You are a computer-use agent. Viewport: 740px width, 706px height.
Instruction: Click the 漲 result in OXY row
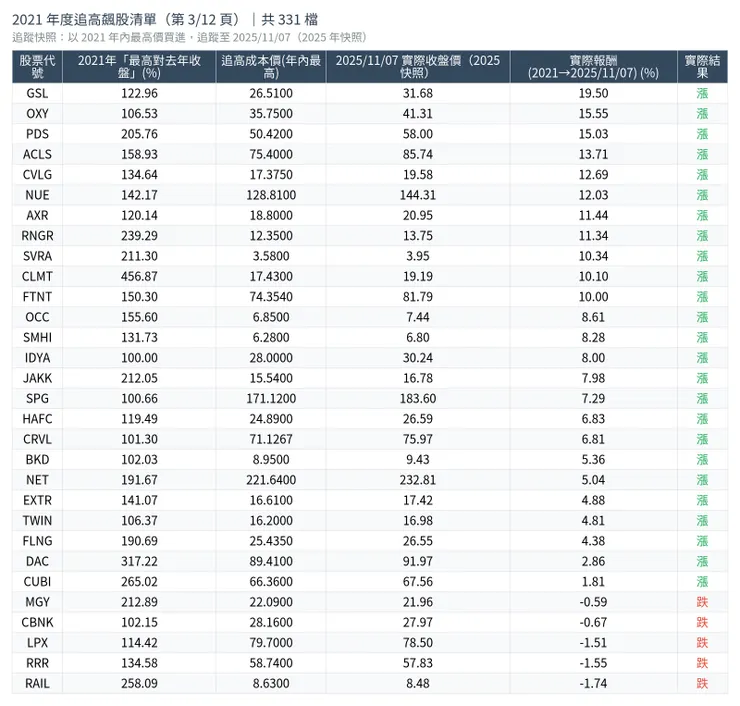[702, 114]
